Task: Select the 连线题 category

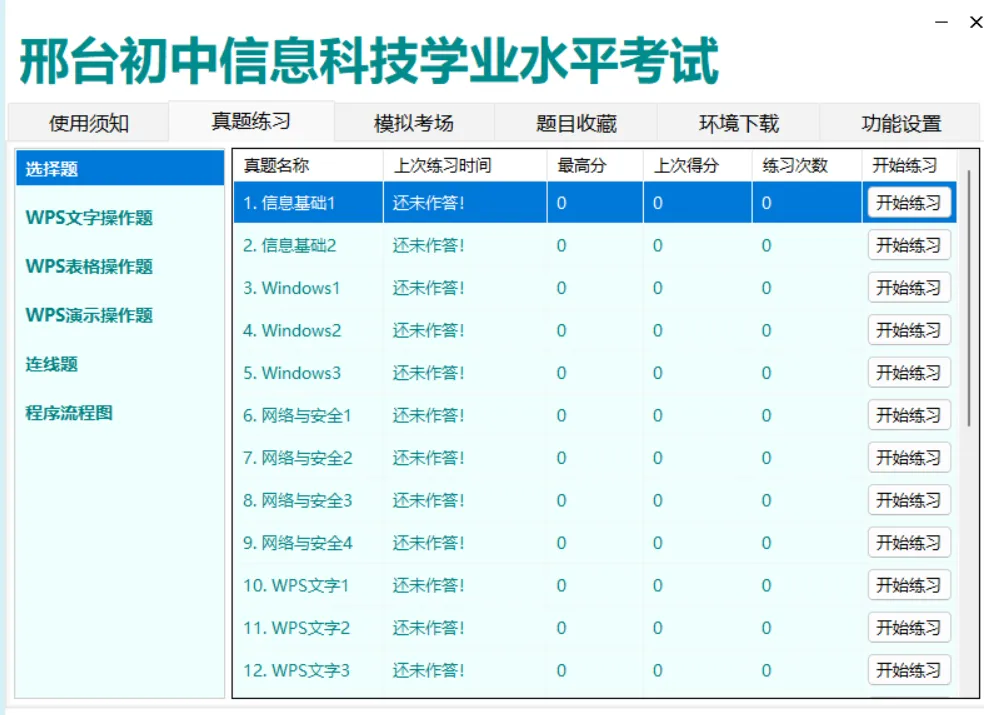Action: pos(55,363)
